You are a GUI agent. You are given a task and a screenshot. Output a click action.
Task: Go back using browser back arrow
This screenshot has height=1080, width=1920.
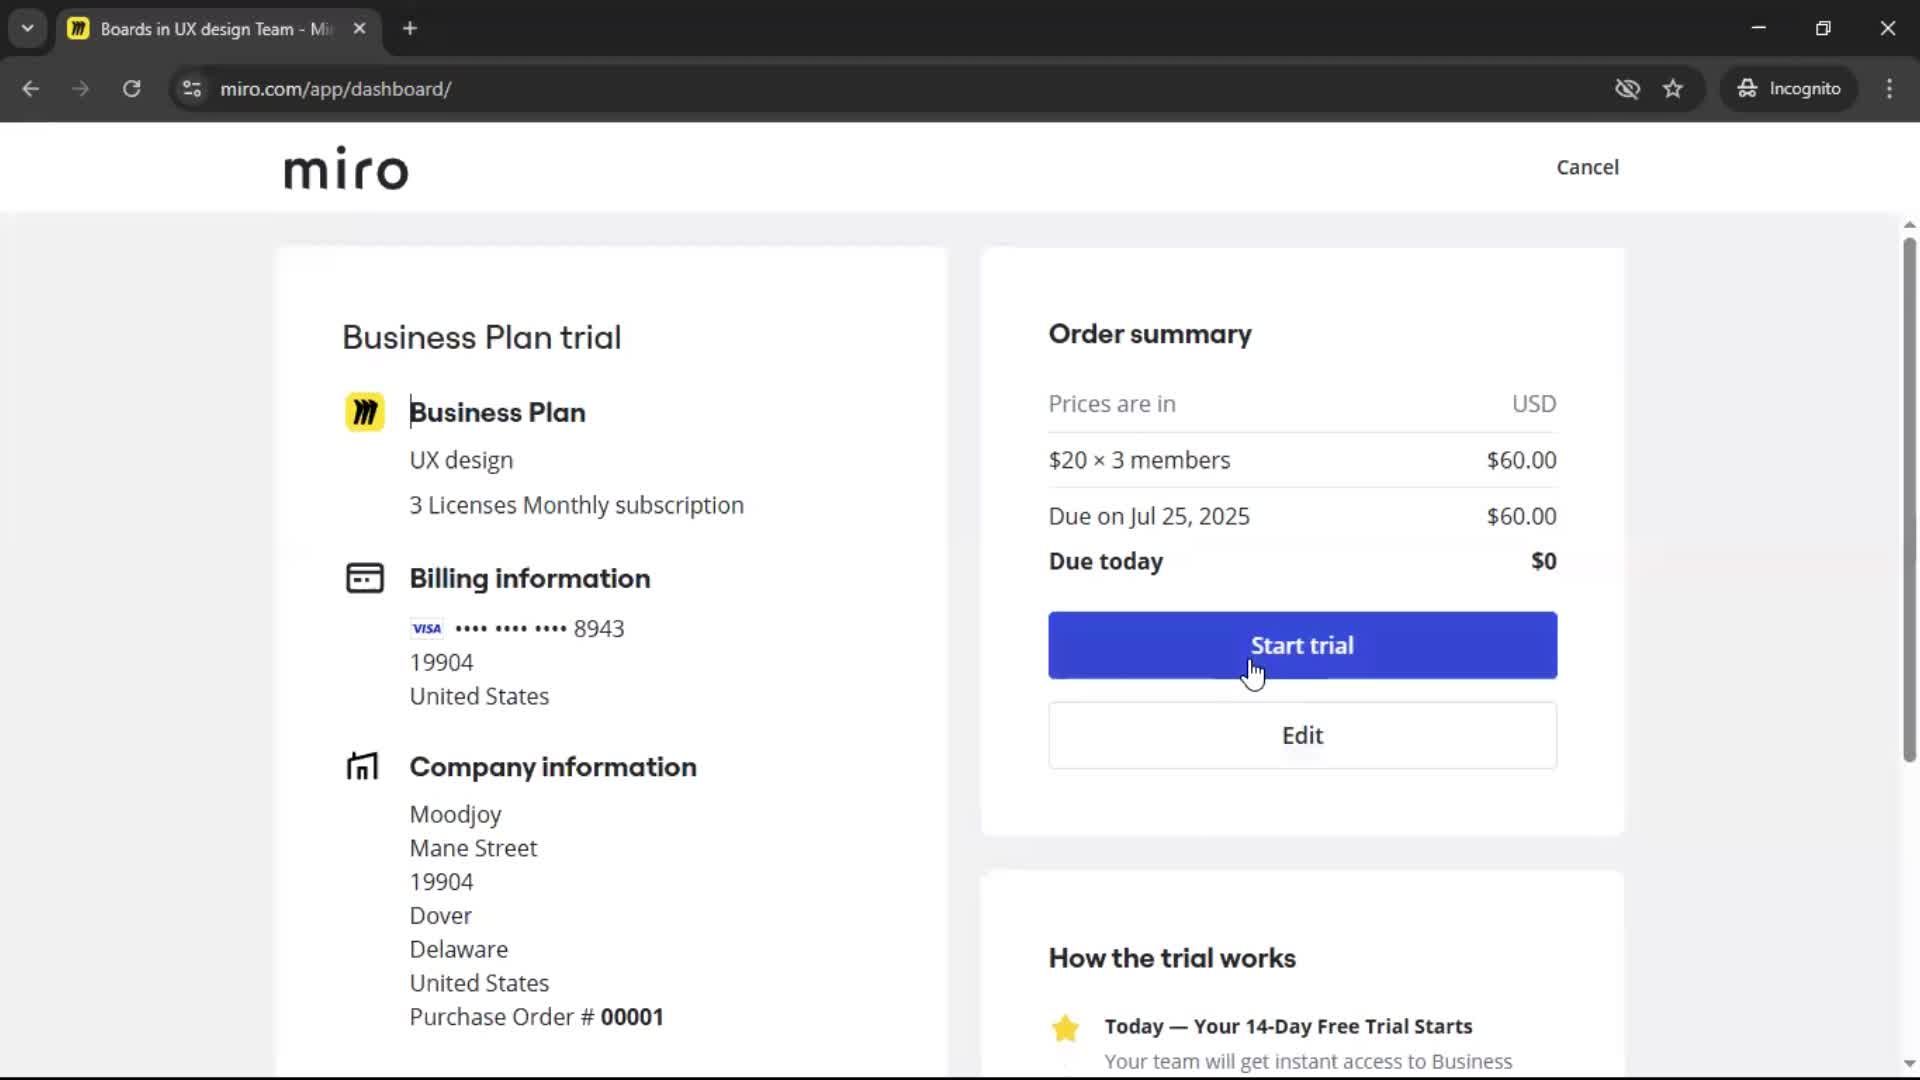pos(31,89)
